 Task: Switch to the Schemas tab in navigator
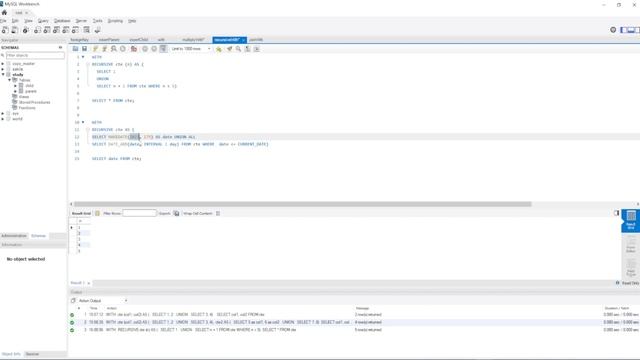click(38, 236)
